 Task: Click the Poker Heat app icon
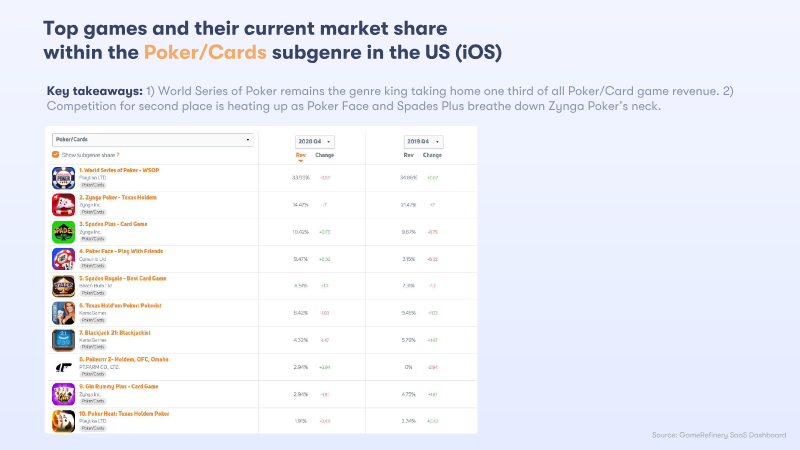[x=63, y=420]
